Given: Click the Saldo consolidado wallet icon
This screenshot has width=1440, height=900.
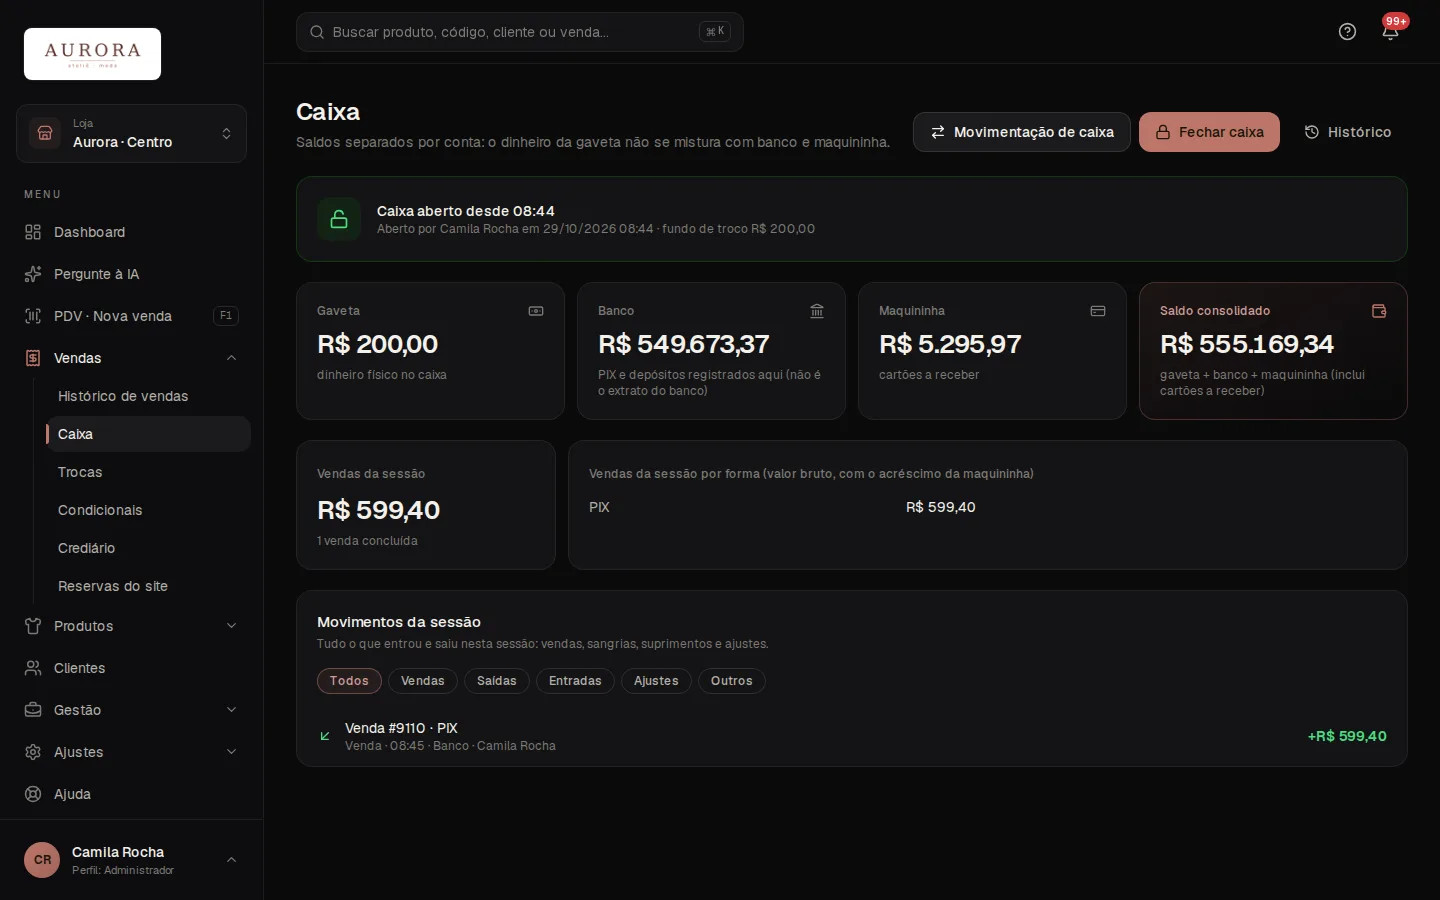Looking at the screenshot, I should pyautogui.click(x=1379, y=311).
